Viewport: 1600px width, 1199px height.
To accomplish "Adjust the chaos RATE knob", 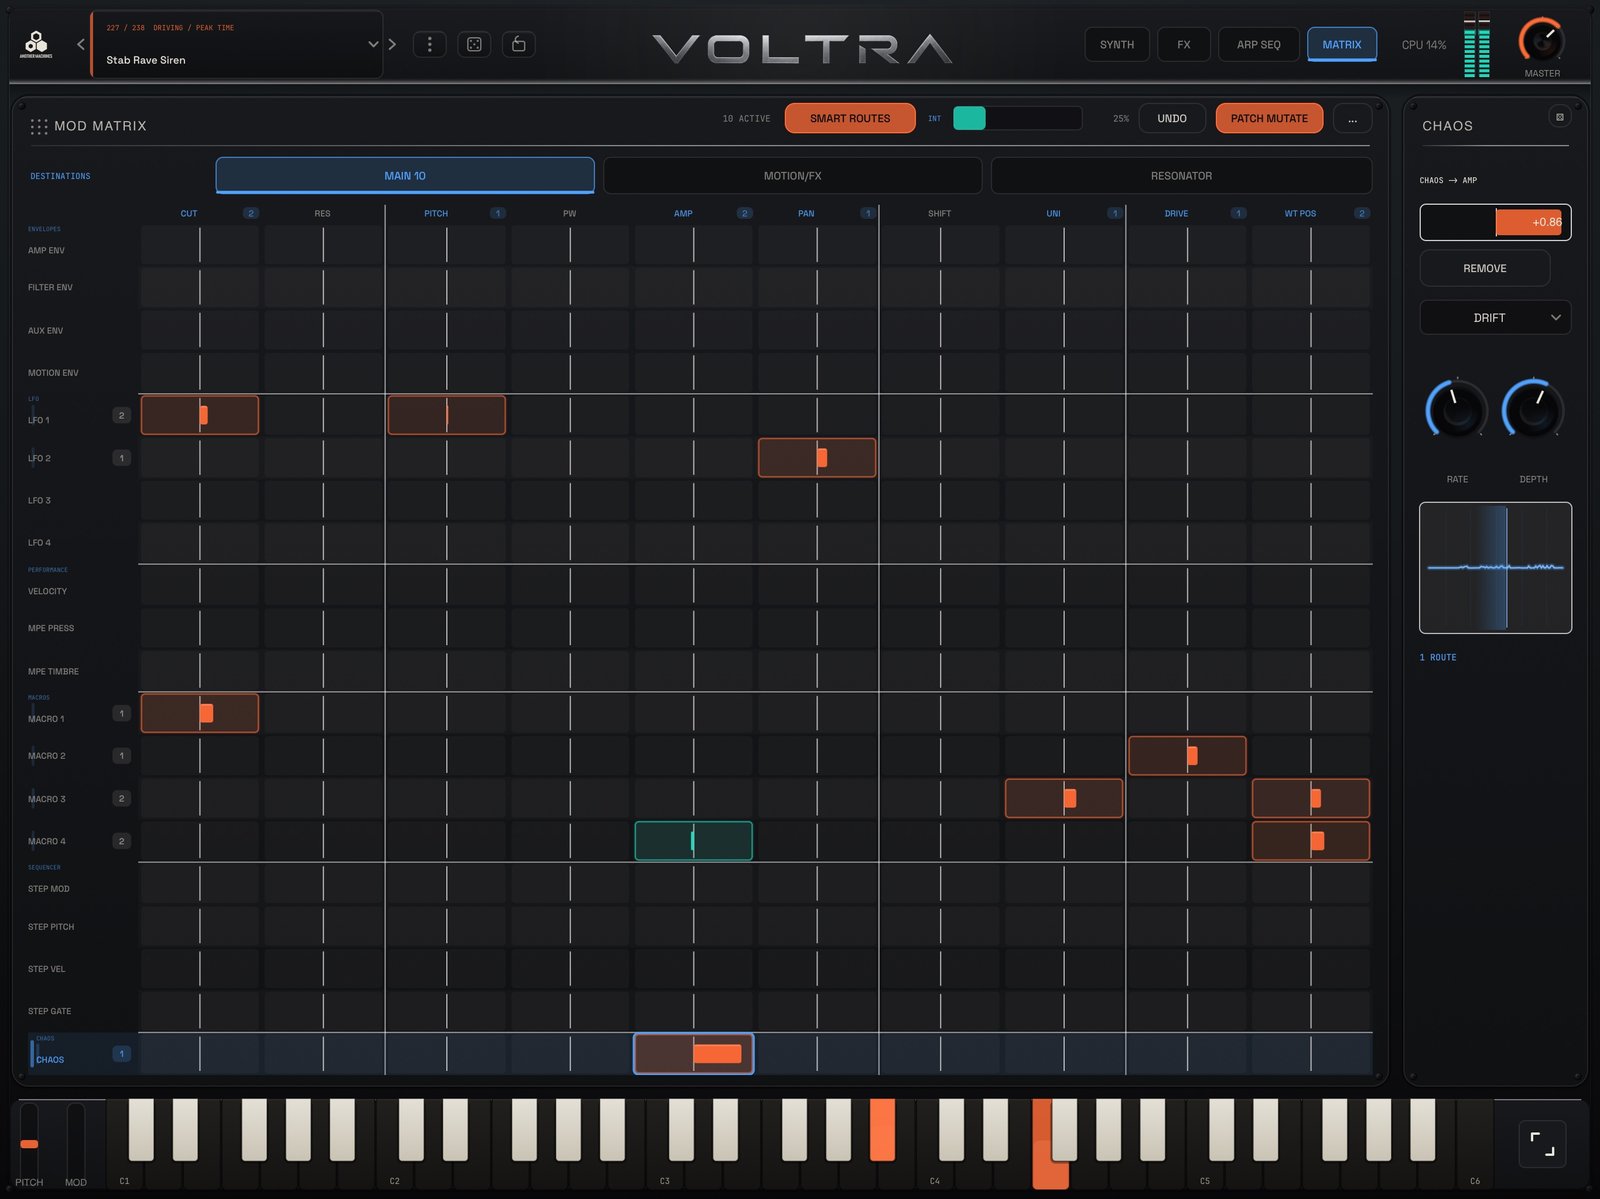I will [x=1457, y=409].
